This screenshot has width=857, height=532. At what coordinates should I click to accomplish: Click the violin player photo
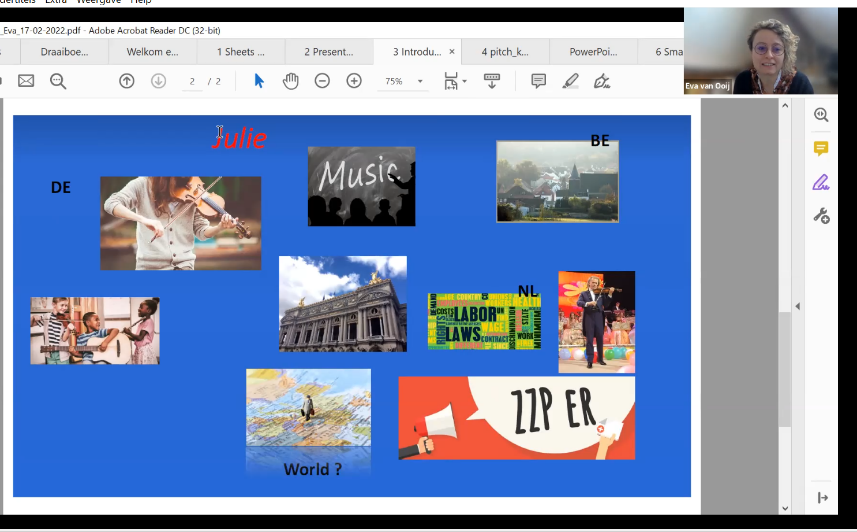pyautogui.click(x=180, y=223)
